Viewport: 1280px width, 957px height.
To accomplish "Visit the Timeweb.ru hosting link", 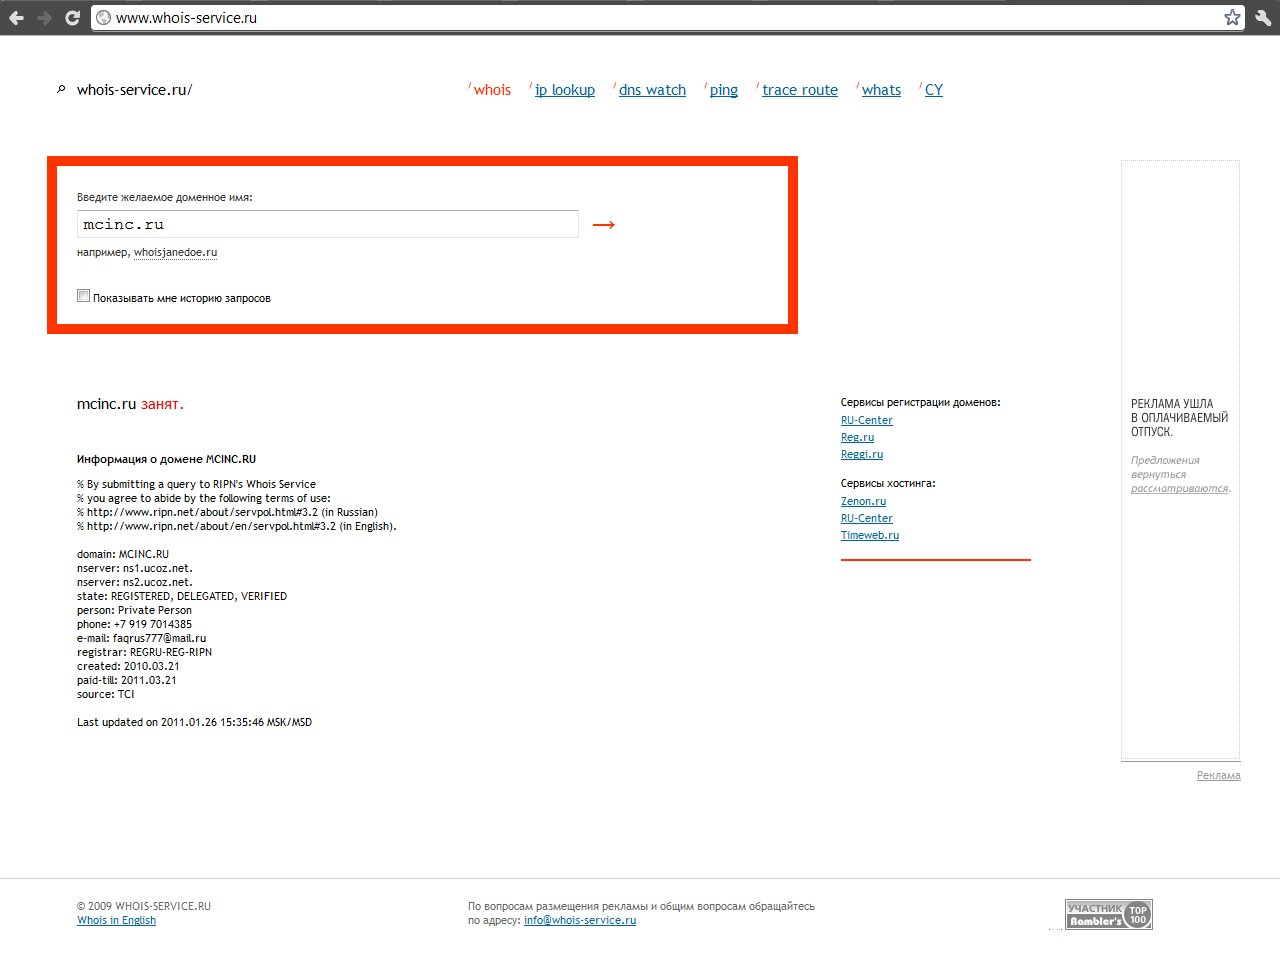I will point(870,536).
